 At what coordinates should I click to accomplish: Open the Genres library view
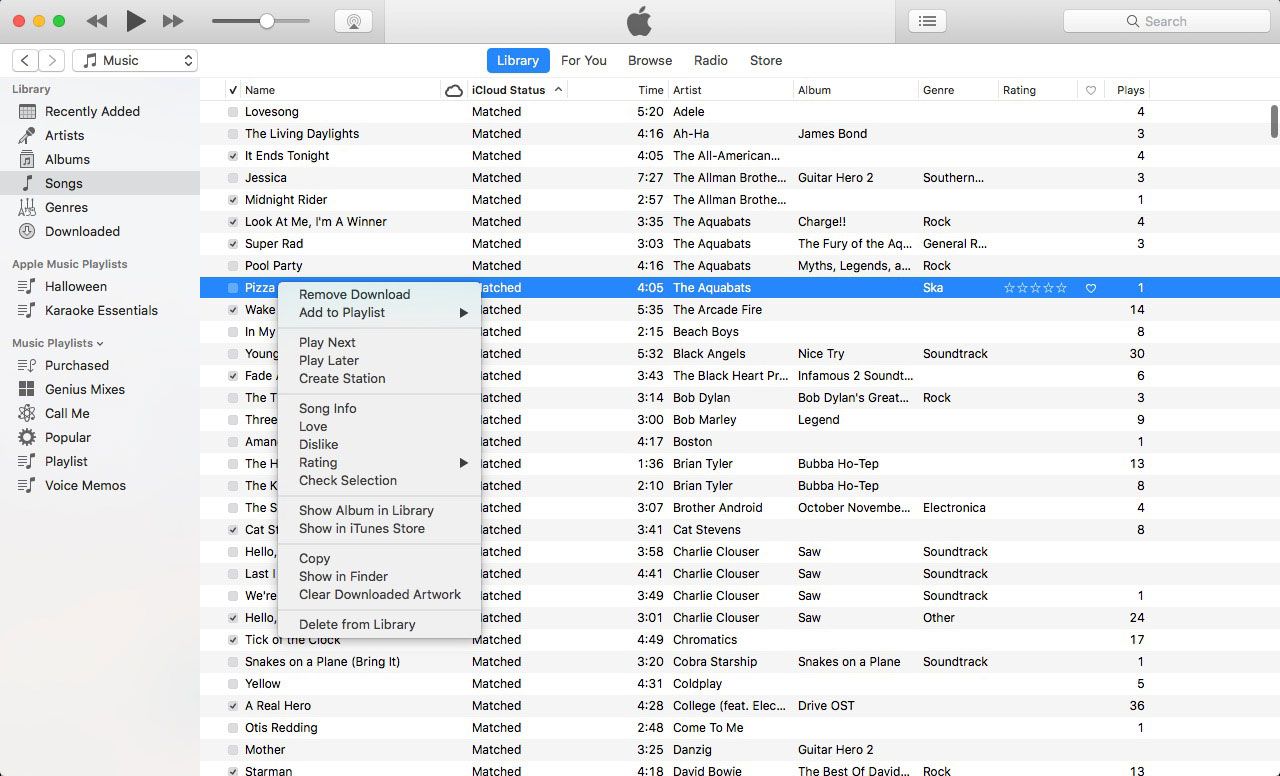(66, 208)
